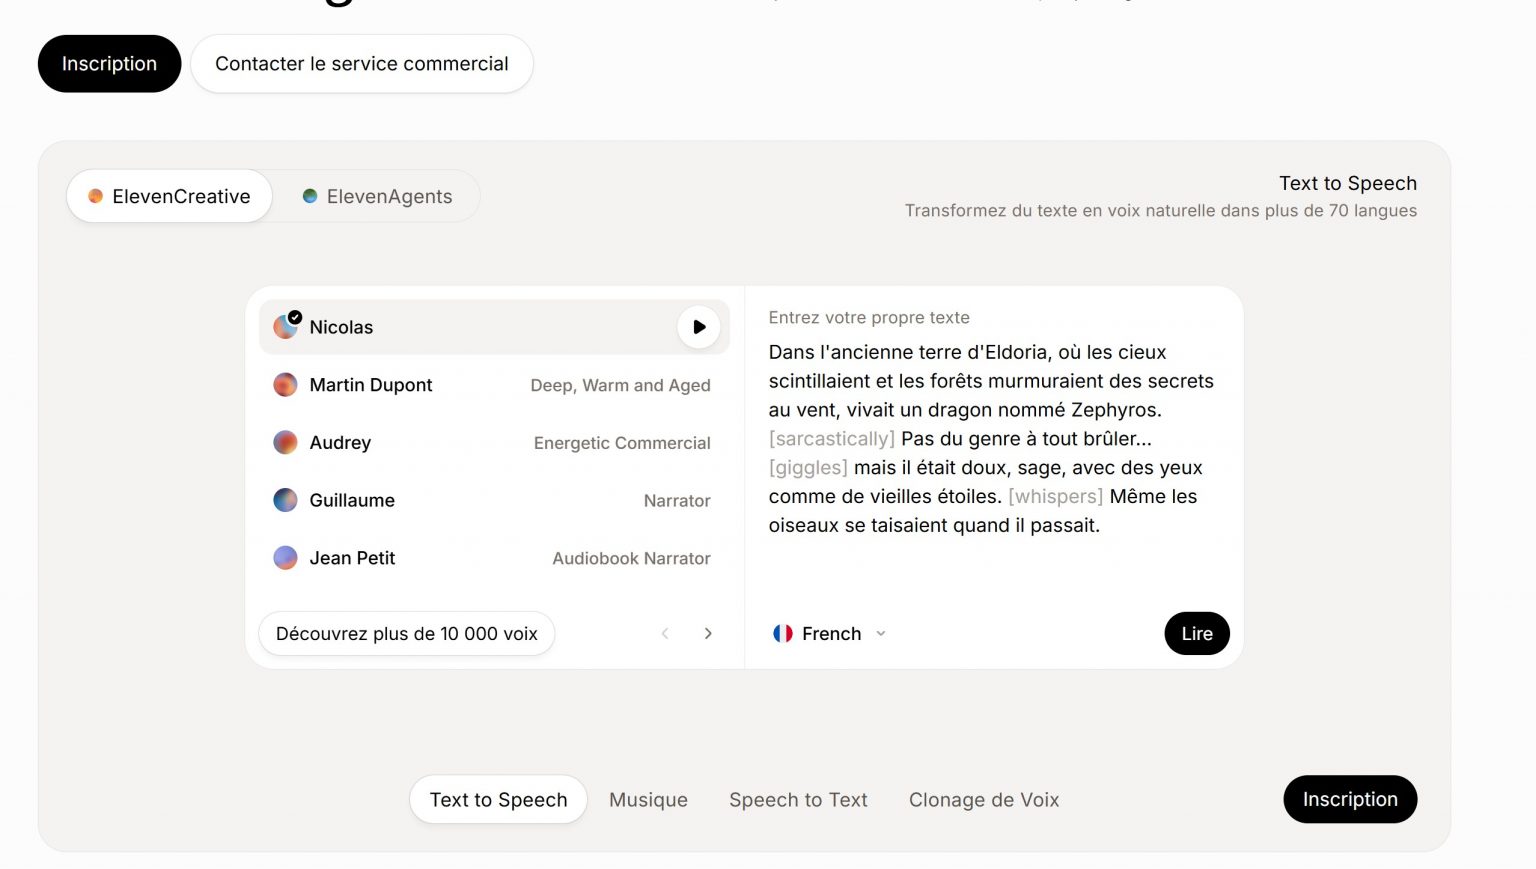Select the Text to Speech tab

(x=498, y=800)
